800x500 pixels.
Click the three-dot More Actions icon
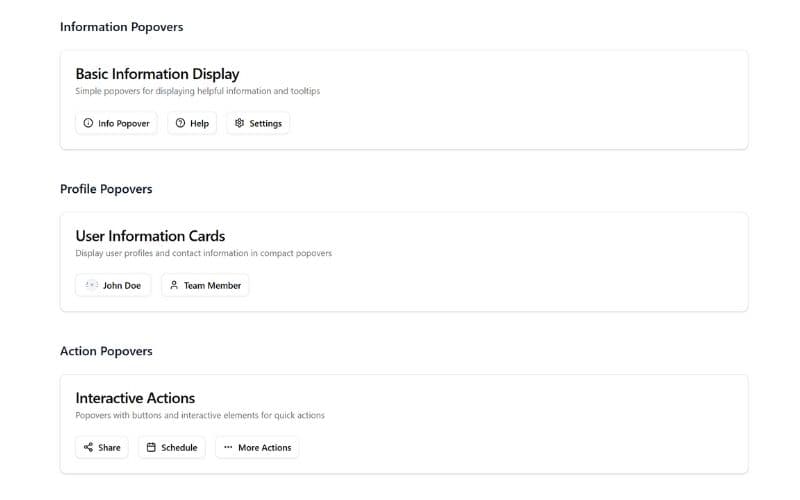tap(228, 448)
